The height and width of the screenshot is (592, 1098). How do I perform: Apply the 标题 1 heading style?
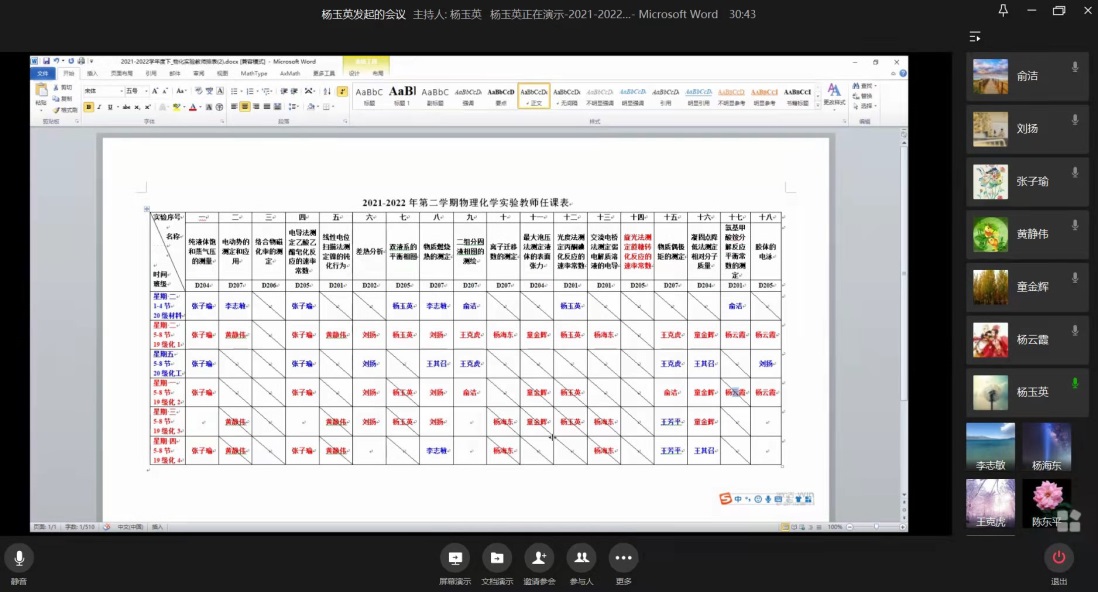402,95
